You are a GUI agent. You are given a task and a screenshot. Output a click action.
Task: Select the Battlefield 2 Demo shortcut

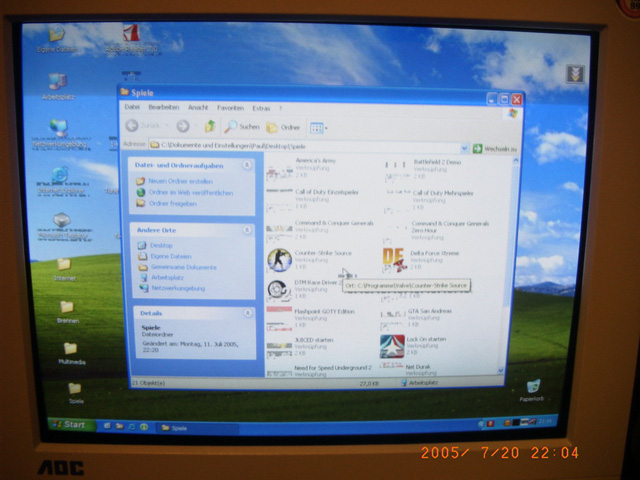(x=422, y=169)
